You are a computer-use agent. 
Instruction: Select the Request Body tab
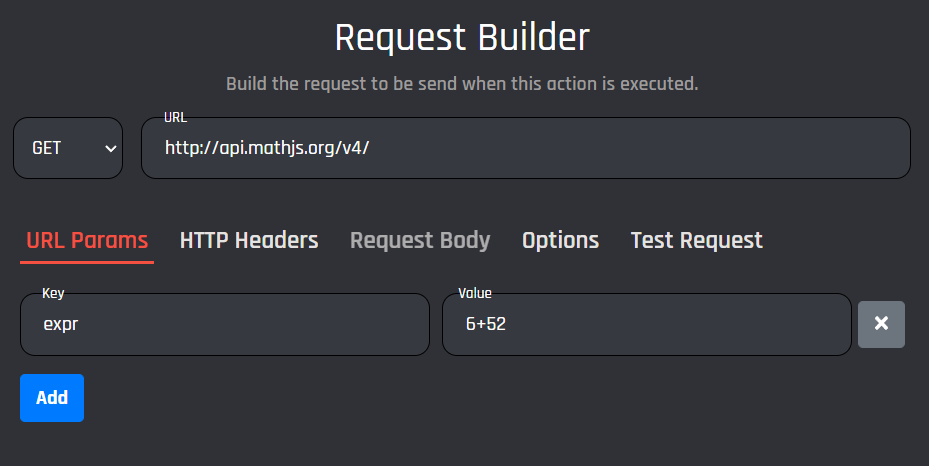420,240
